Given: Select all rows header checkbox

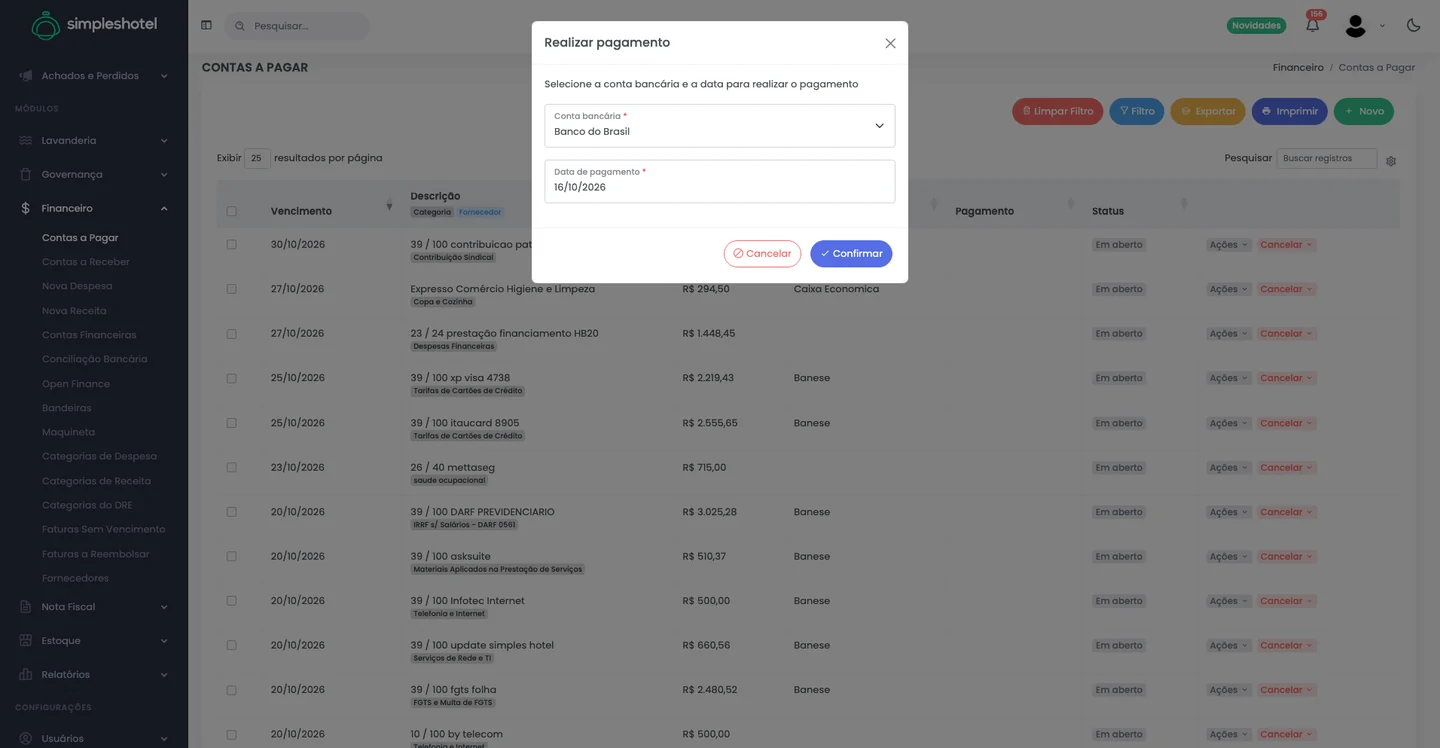Looking at the screenshot, I should (x=232, y=211).
